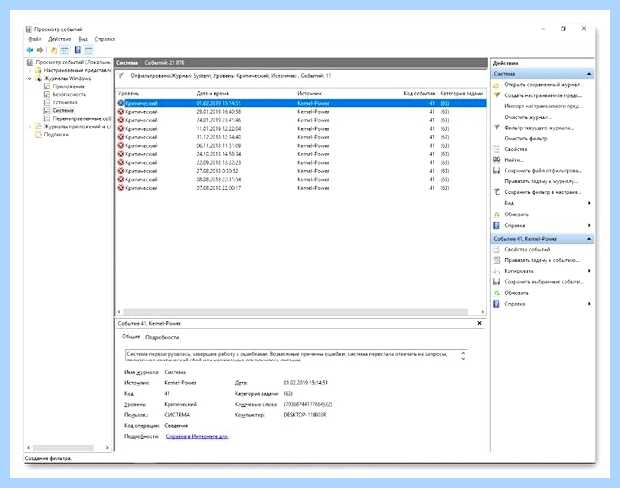Open the Действие menu
This screenshot has width=620, height=488.
(x=59, y=39)
